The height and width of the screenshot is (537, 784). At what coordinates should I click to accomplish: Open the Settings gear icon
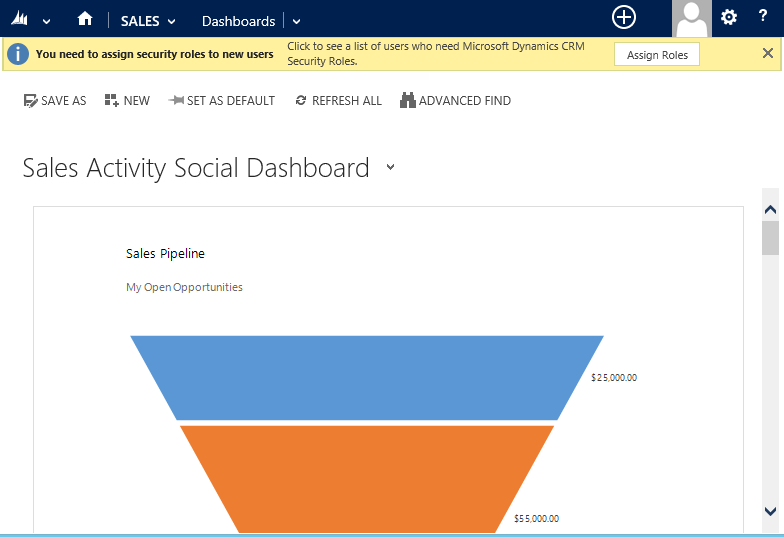click(x=729, y=18)
